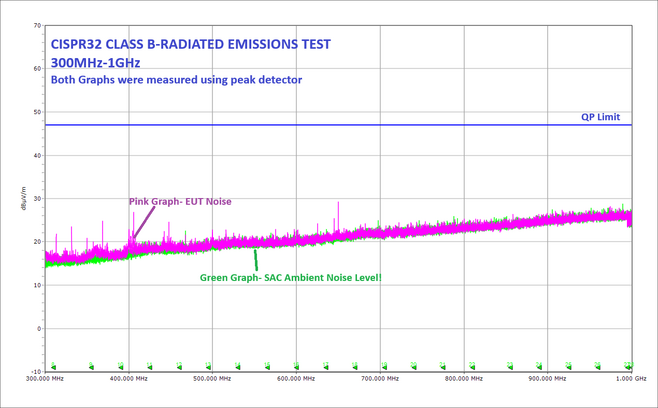Click the 700.000 MHz axis label
Screen dimensions: 658x408
381,379
